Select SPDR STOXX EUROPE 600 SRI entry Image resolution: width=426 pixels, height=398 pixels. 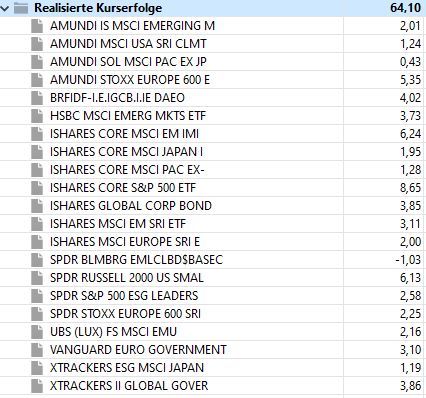click(x=125, y=314)
